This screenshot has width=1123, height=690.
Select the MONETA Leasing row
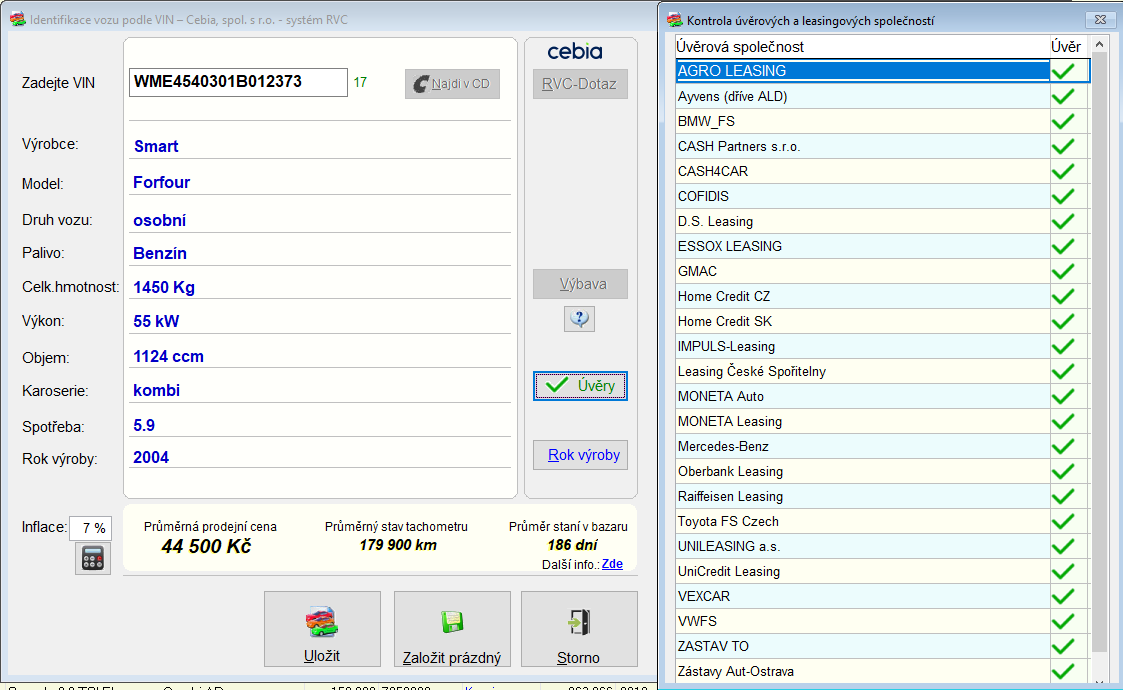(x=882, y=421)
